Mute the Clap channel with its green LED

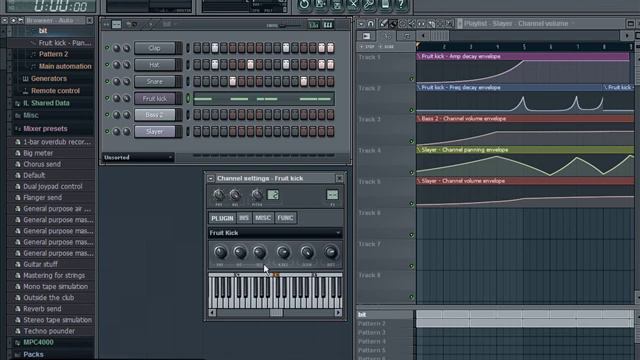tap(107, 48)
